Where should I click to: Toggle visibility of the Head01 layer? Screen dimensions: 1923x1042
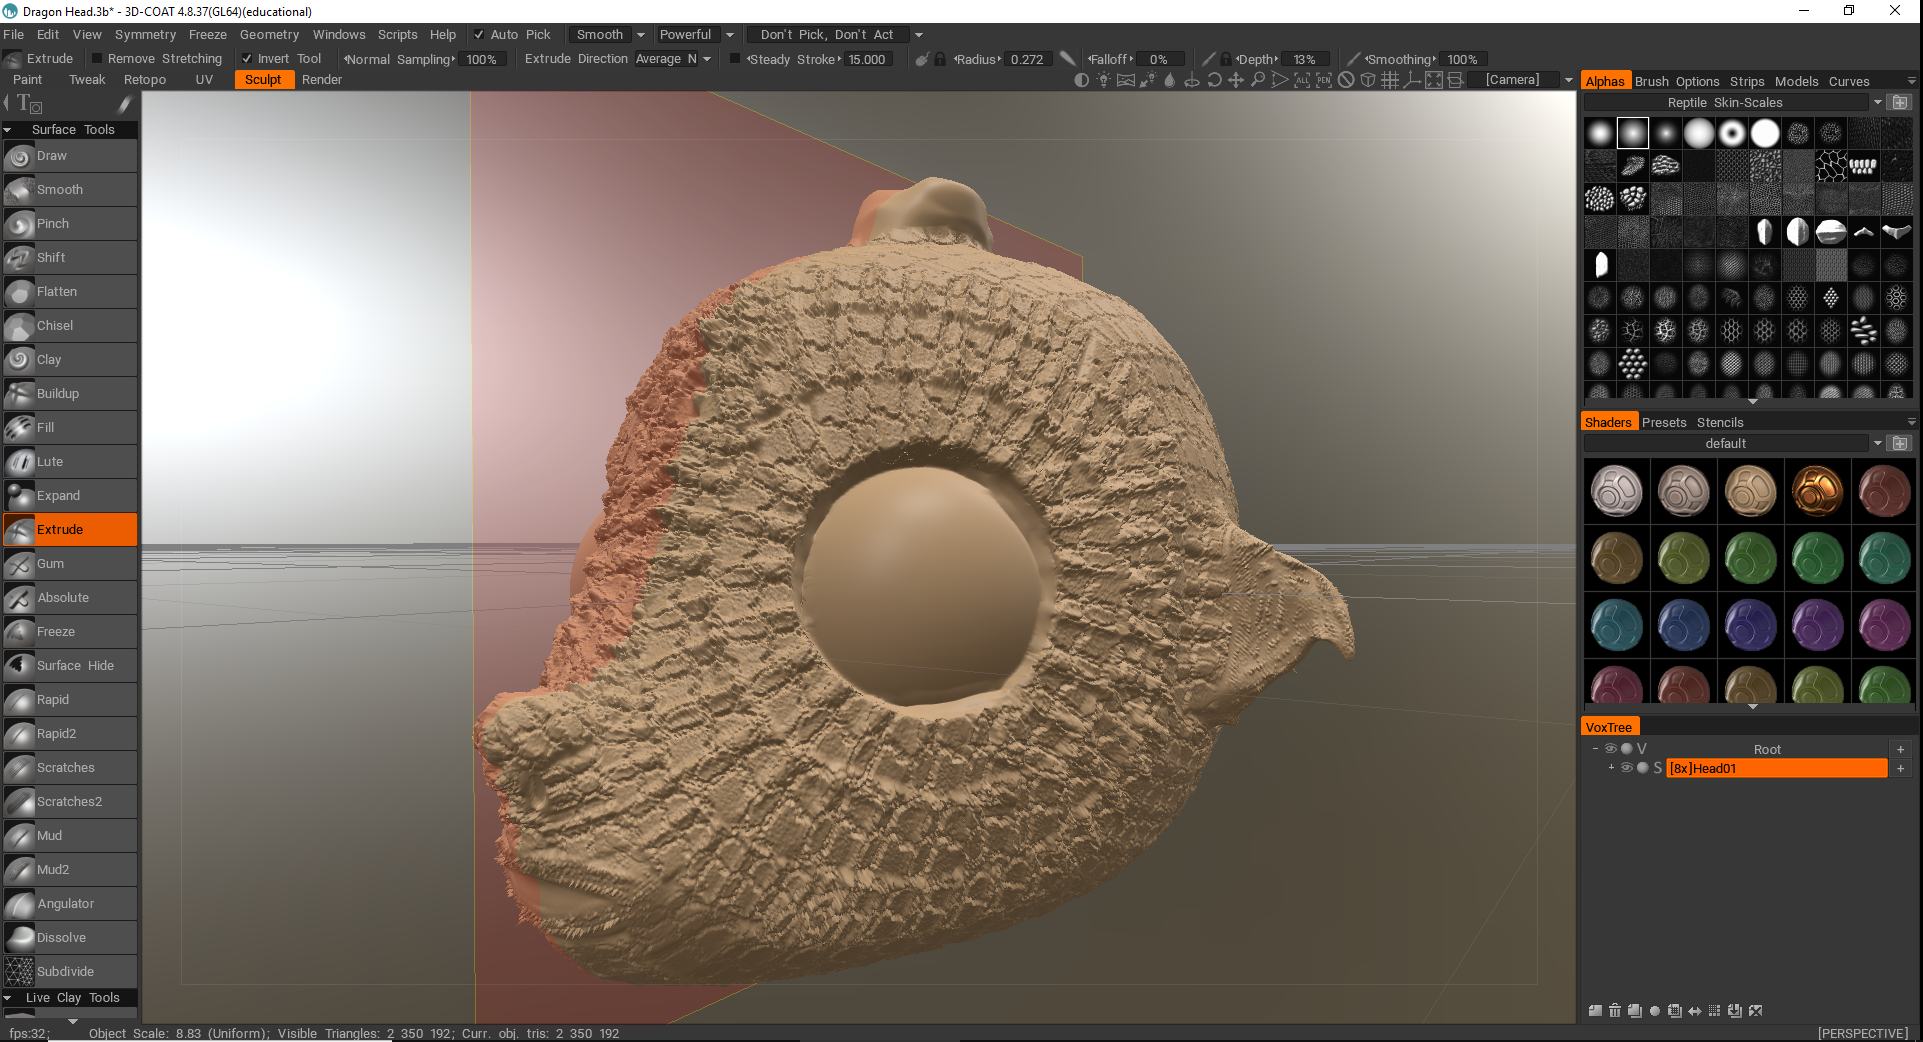tap(1627, 768)
